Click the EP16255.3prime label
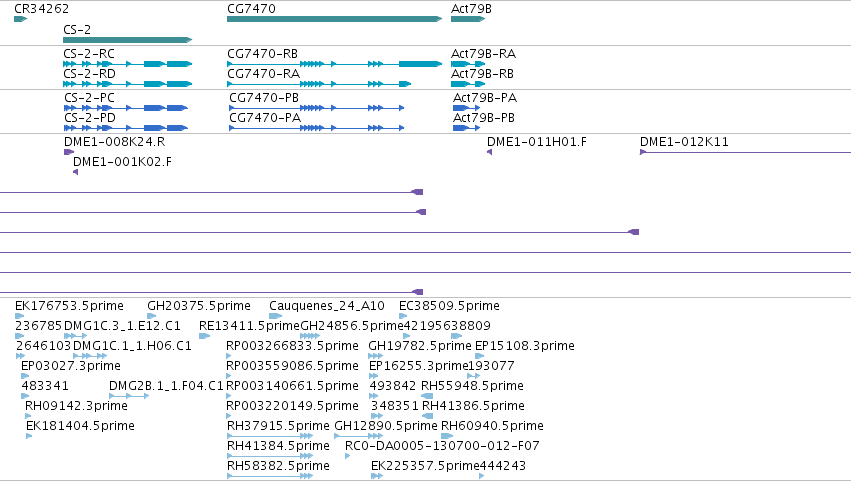Viewport: 851px width, 481px height. click(418, 366)
